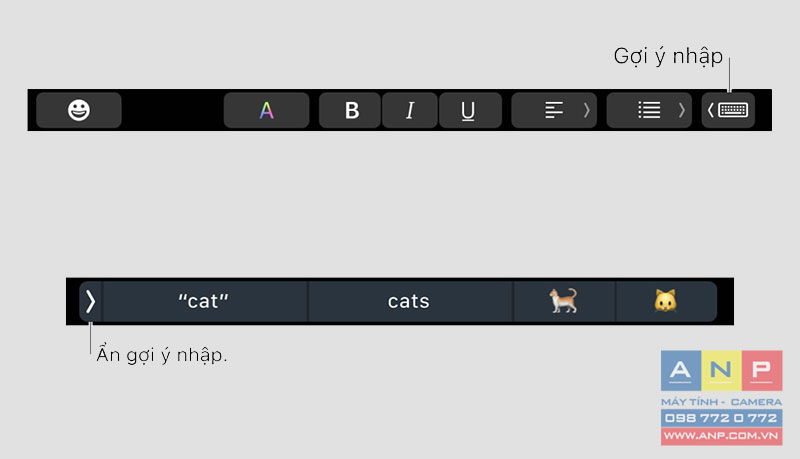Toggle italic formatting with the I button
Image resolution: width=800 pixels, height=459 pixels.
[x=410, y=110]
